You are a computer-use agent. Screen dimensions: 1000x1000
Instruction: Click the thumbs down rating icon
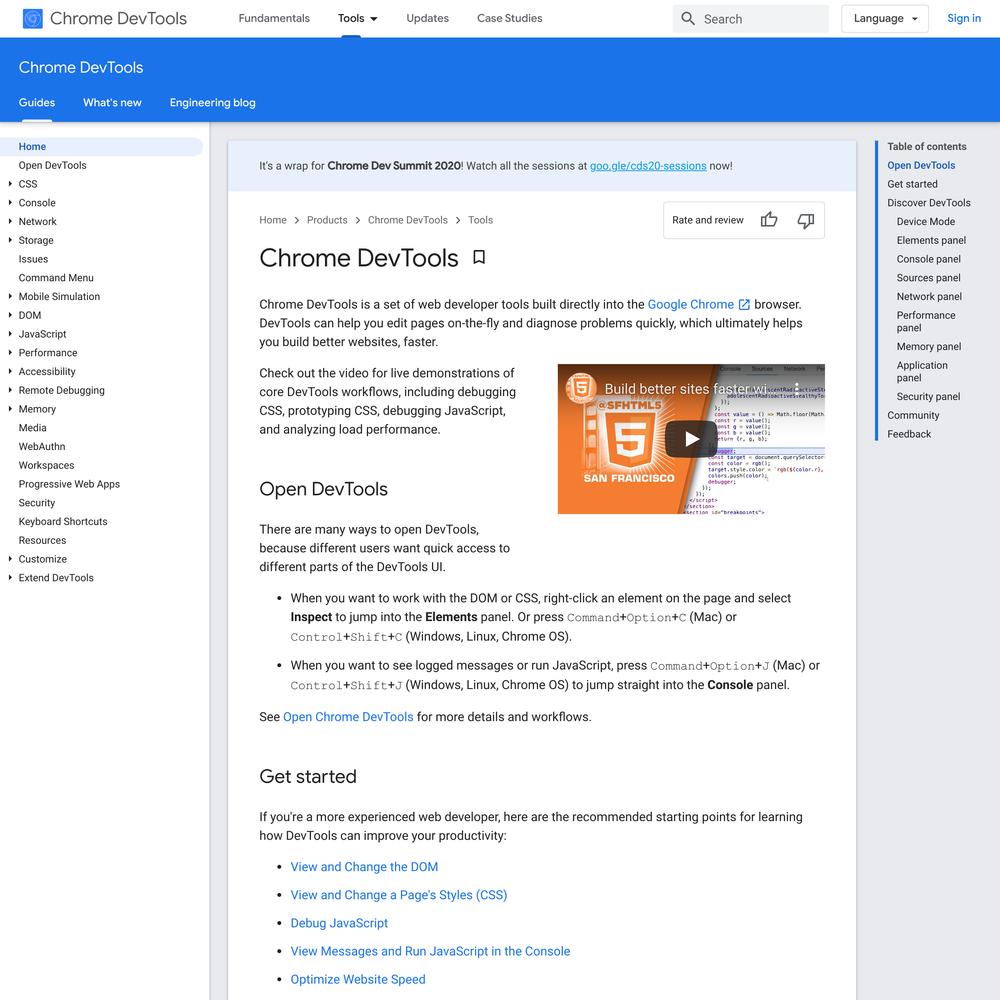pyautogui.click(x=805, y=220)
